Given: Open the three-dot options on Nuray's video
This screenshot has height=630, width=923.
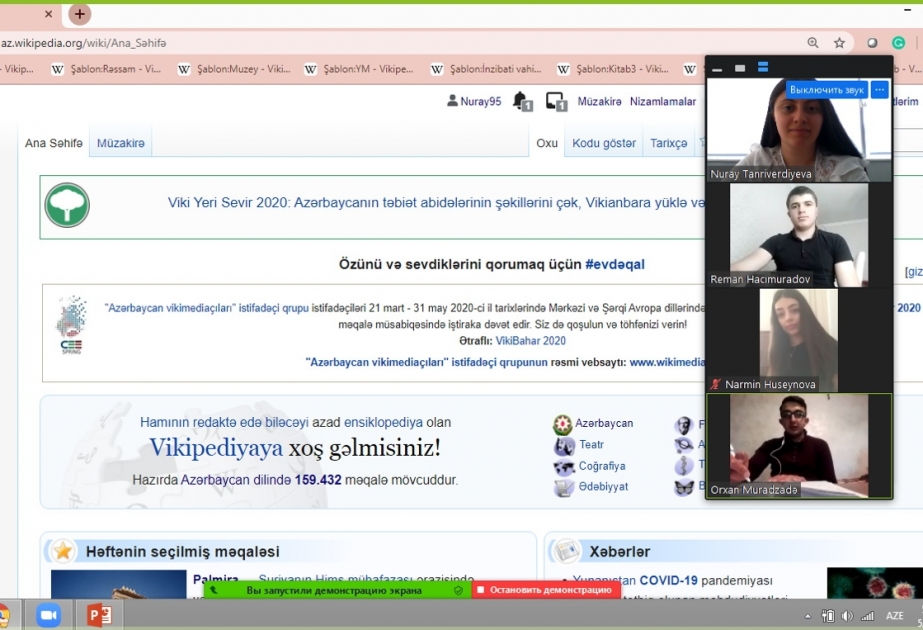Looking at the screenshot, I should point(879,90).
